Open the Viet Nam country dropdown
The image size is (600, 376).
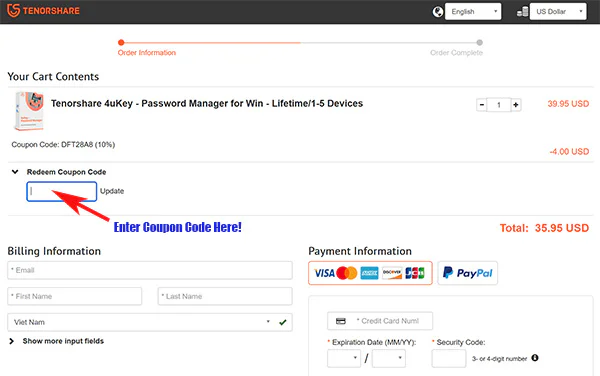click(x=150, y=322)
